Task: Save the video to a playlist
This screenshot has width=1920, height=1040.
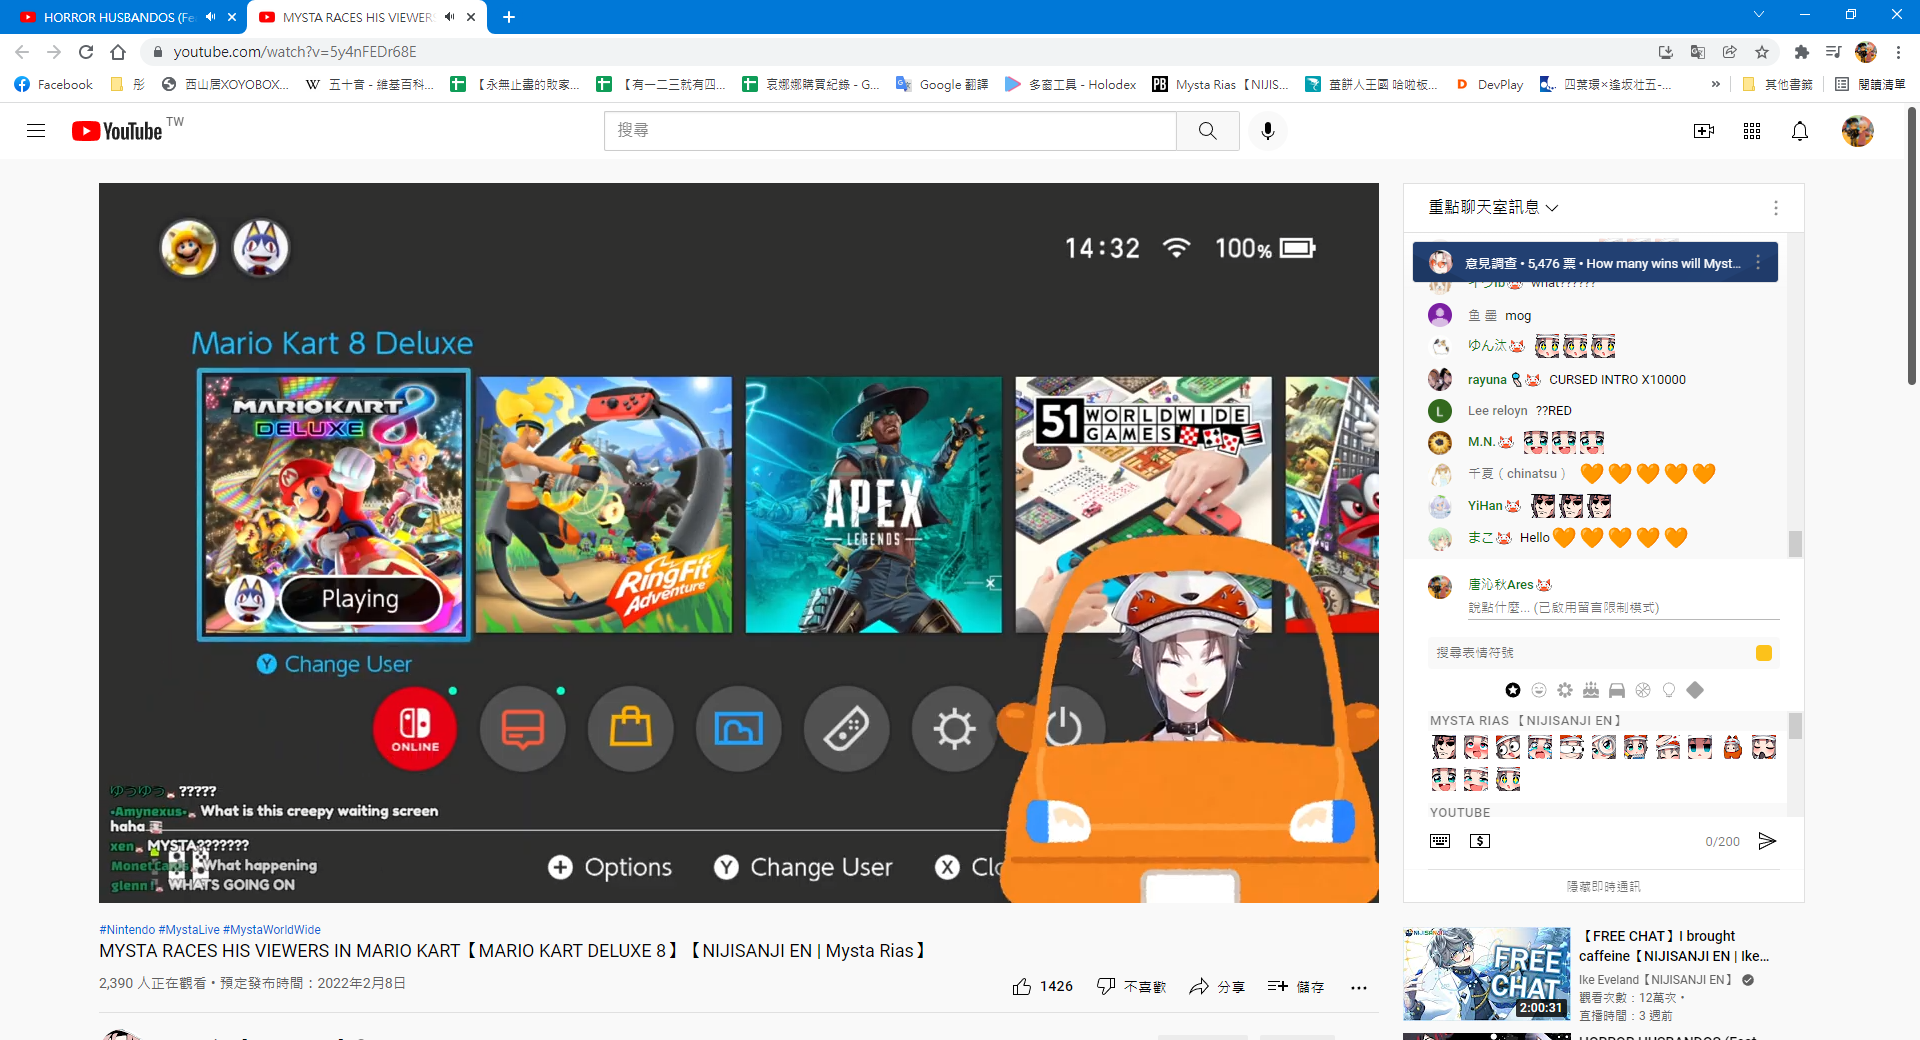Action: click(1295, 987)
